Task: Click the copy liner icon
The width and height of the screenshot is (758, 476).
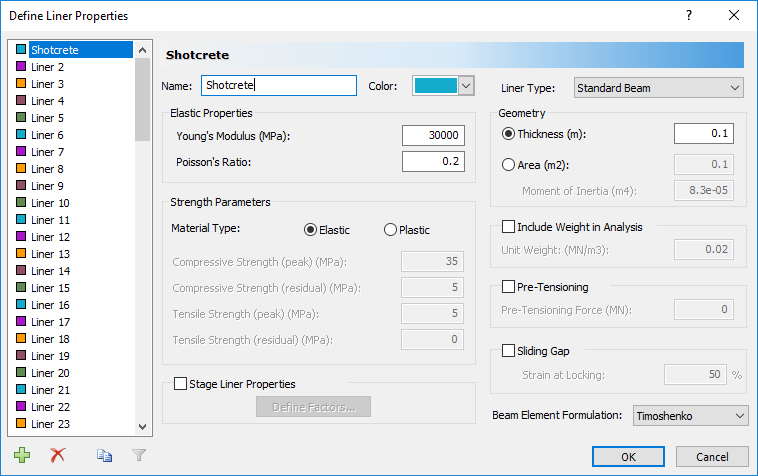Action: click(x=104, y=455)
